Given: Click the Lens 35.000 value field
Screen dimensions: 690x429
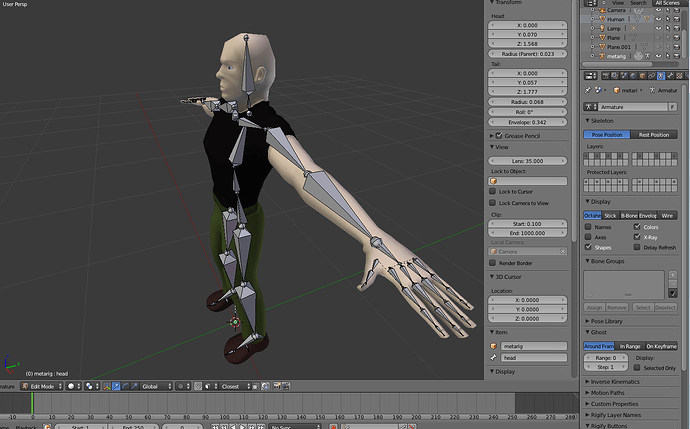Looking at the screenshot, I should [527, 161].
